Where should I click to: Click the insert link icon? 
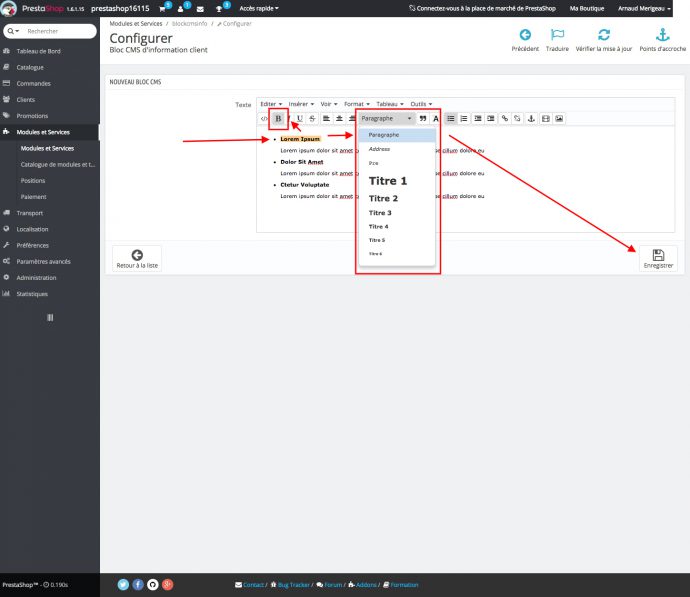coord(505,118)
